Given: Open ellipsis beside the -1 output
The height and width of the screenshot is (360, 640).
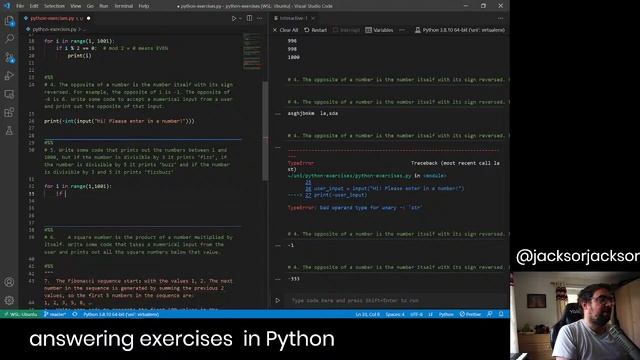Looking at the screenshot, I should (278, 246).
